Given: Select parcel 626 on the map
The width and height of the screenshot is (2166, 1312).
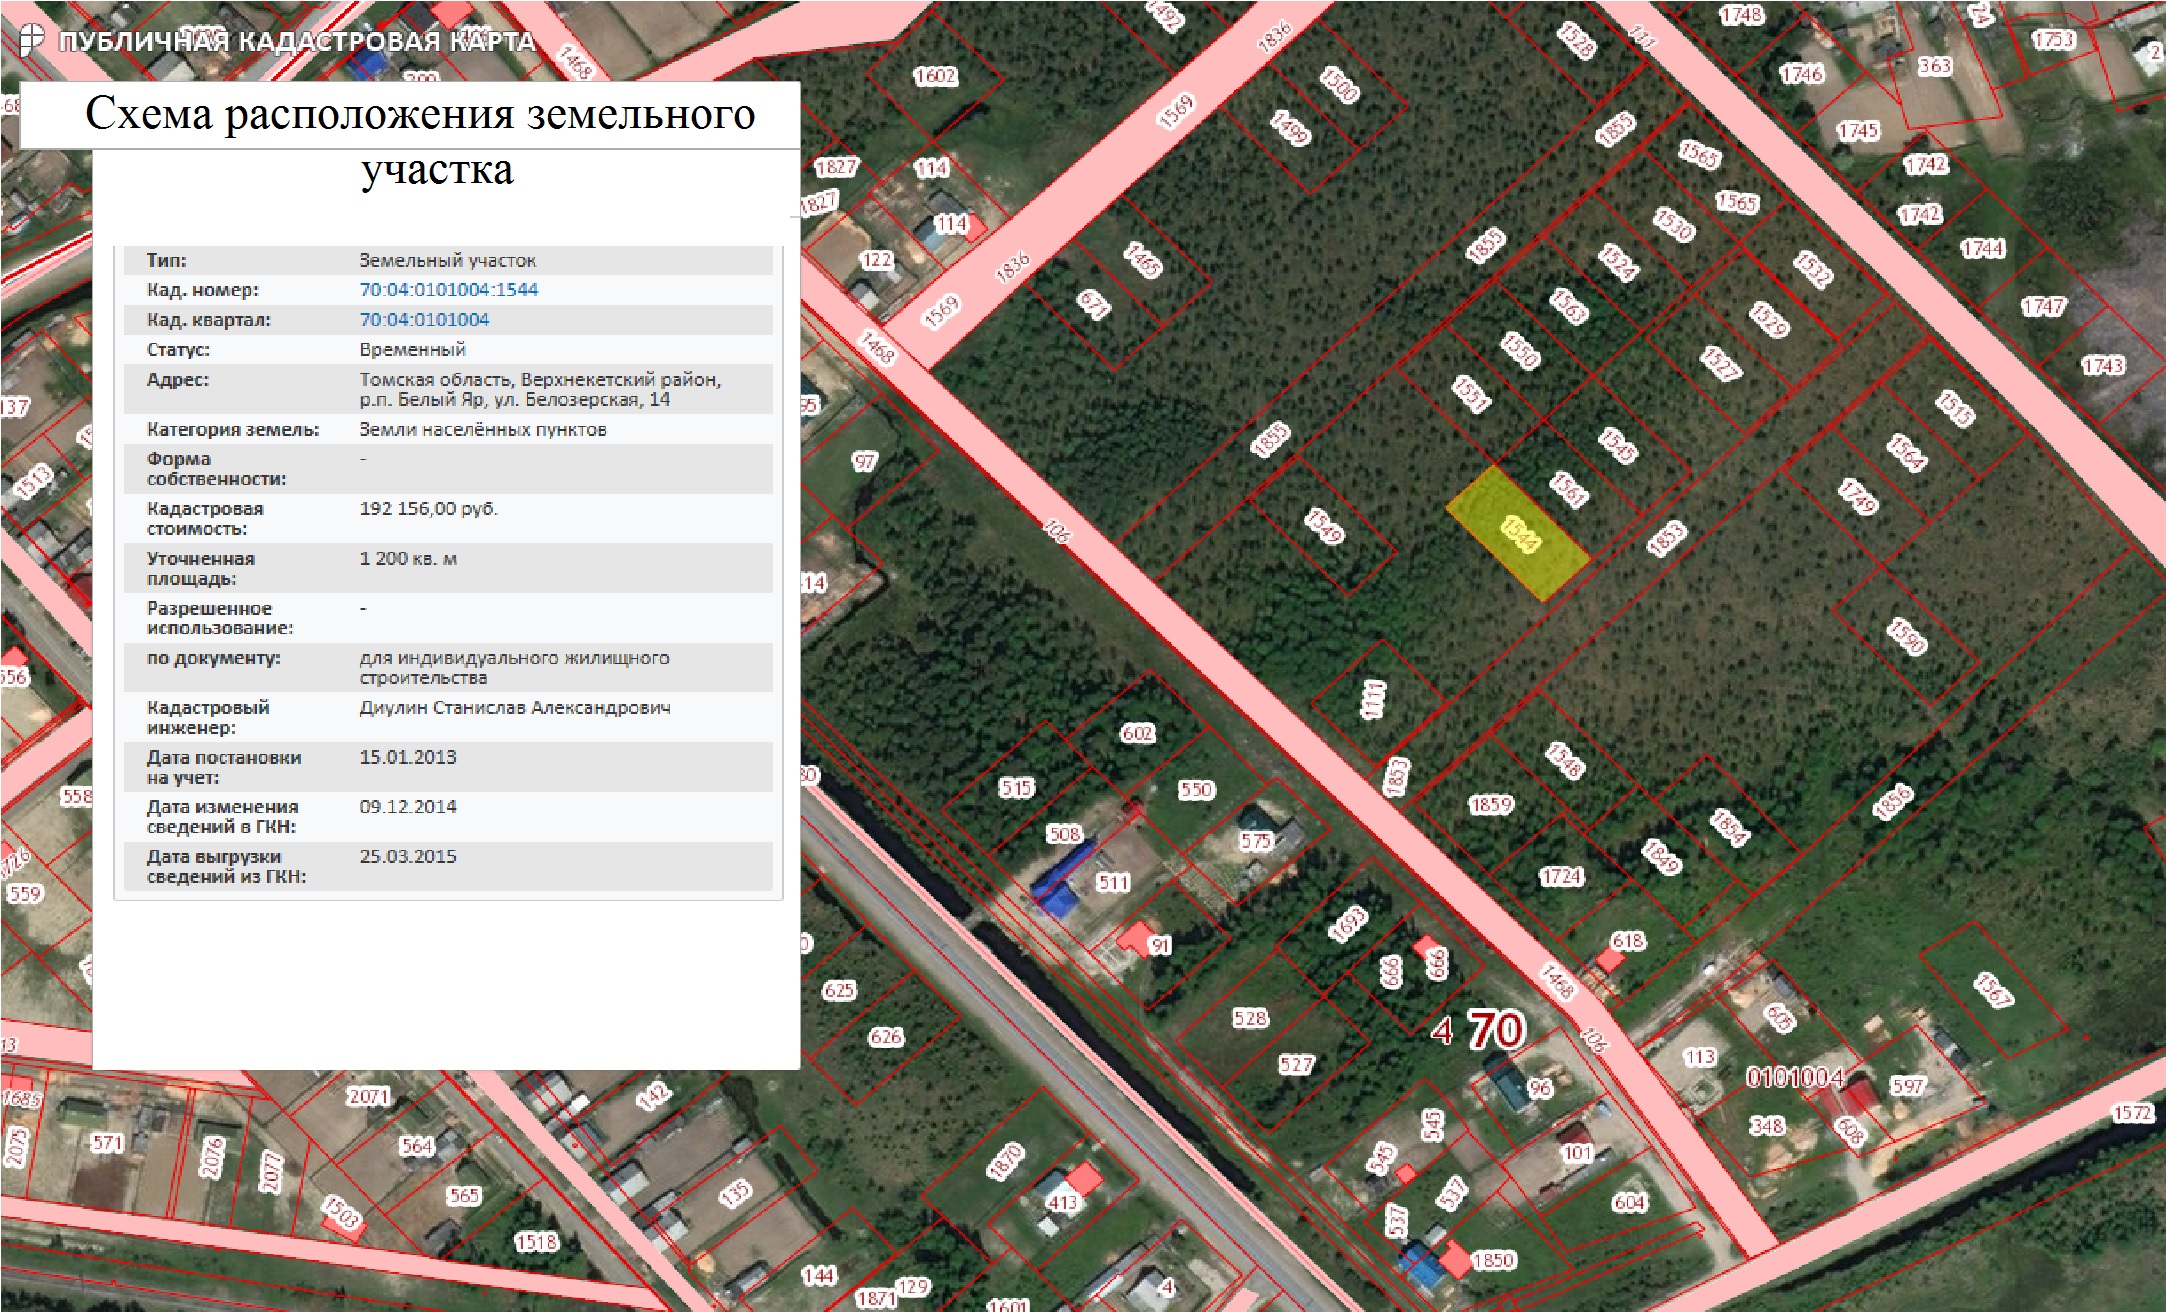Looking at the screenshot, I should (886, 1037).
